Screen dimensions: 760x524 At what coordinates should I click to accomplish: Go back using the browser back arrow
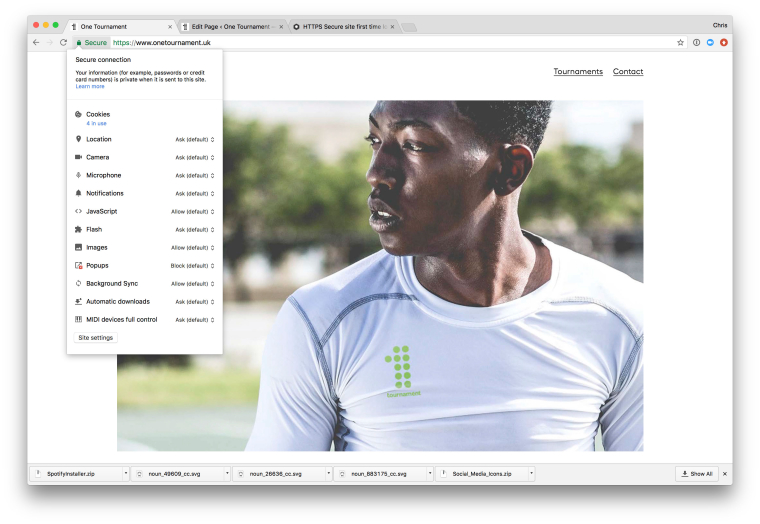(36, 43)
